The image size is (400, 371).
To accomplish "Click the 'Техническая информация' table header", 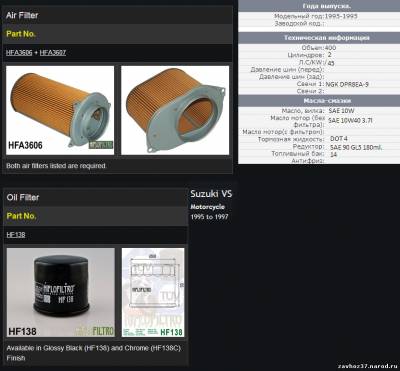I will (326, 38).
